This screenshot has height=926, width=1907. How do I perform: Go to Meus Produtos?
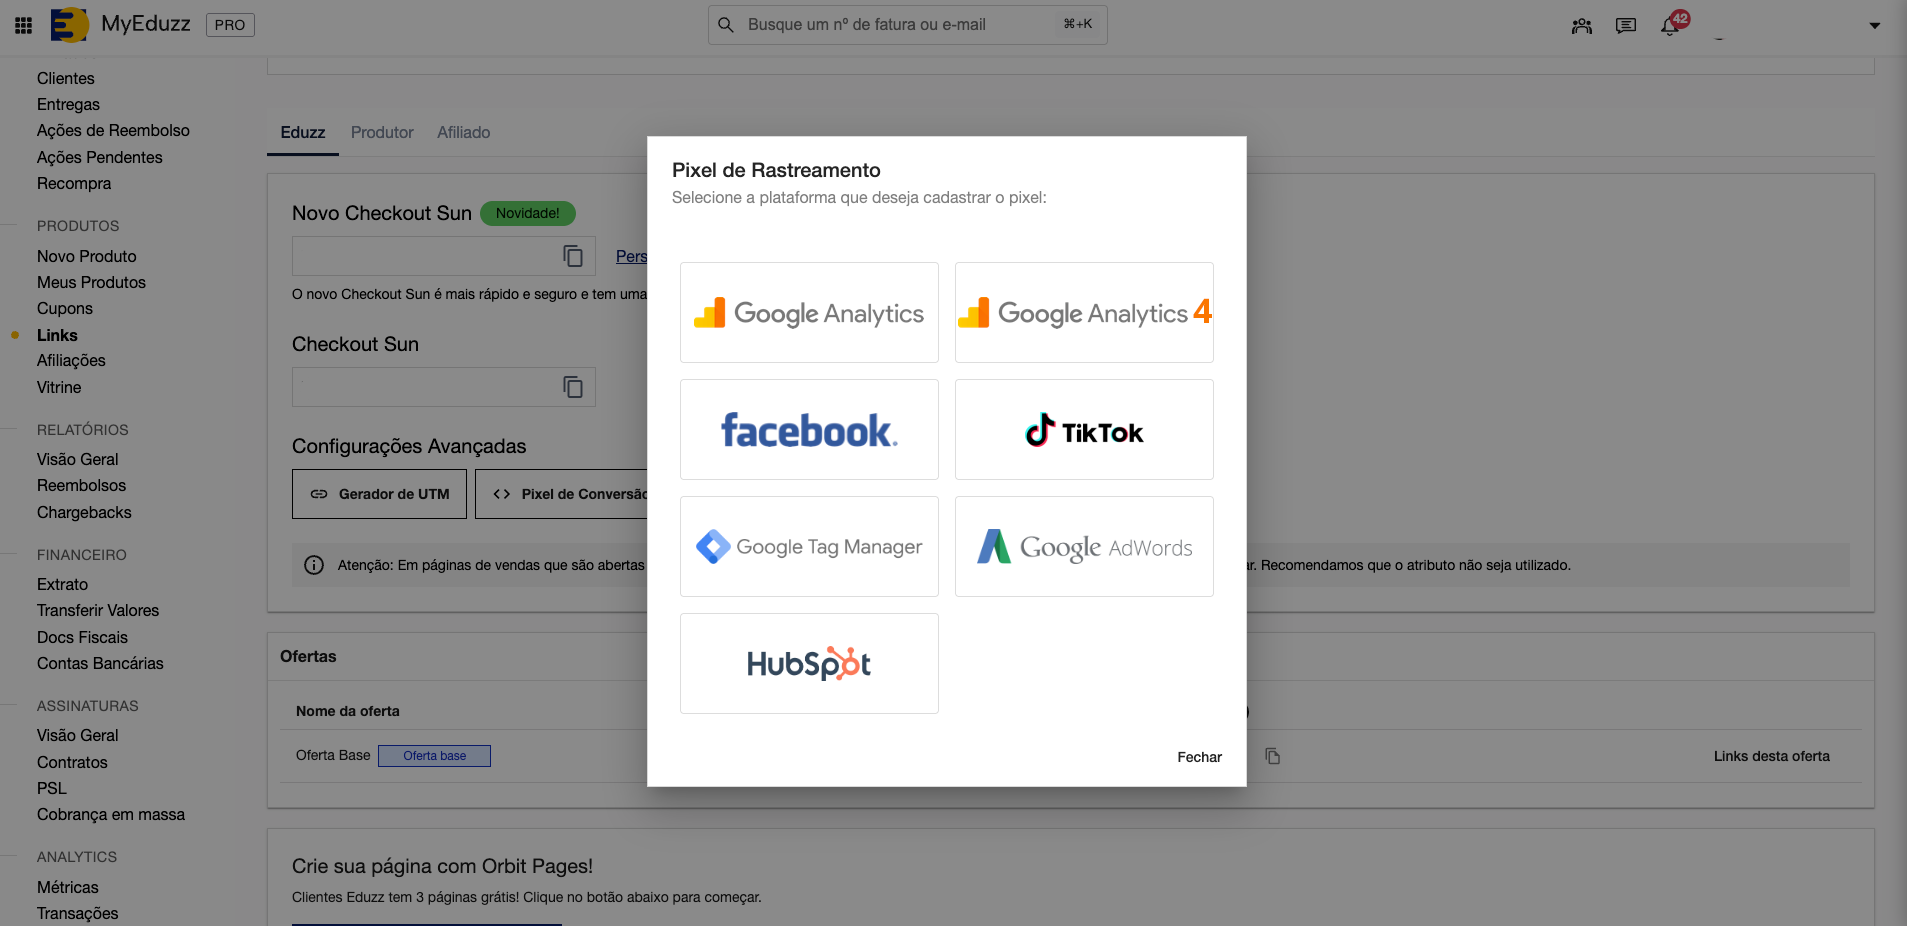coord(91,282)
